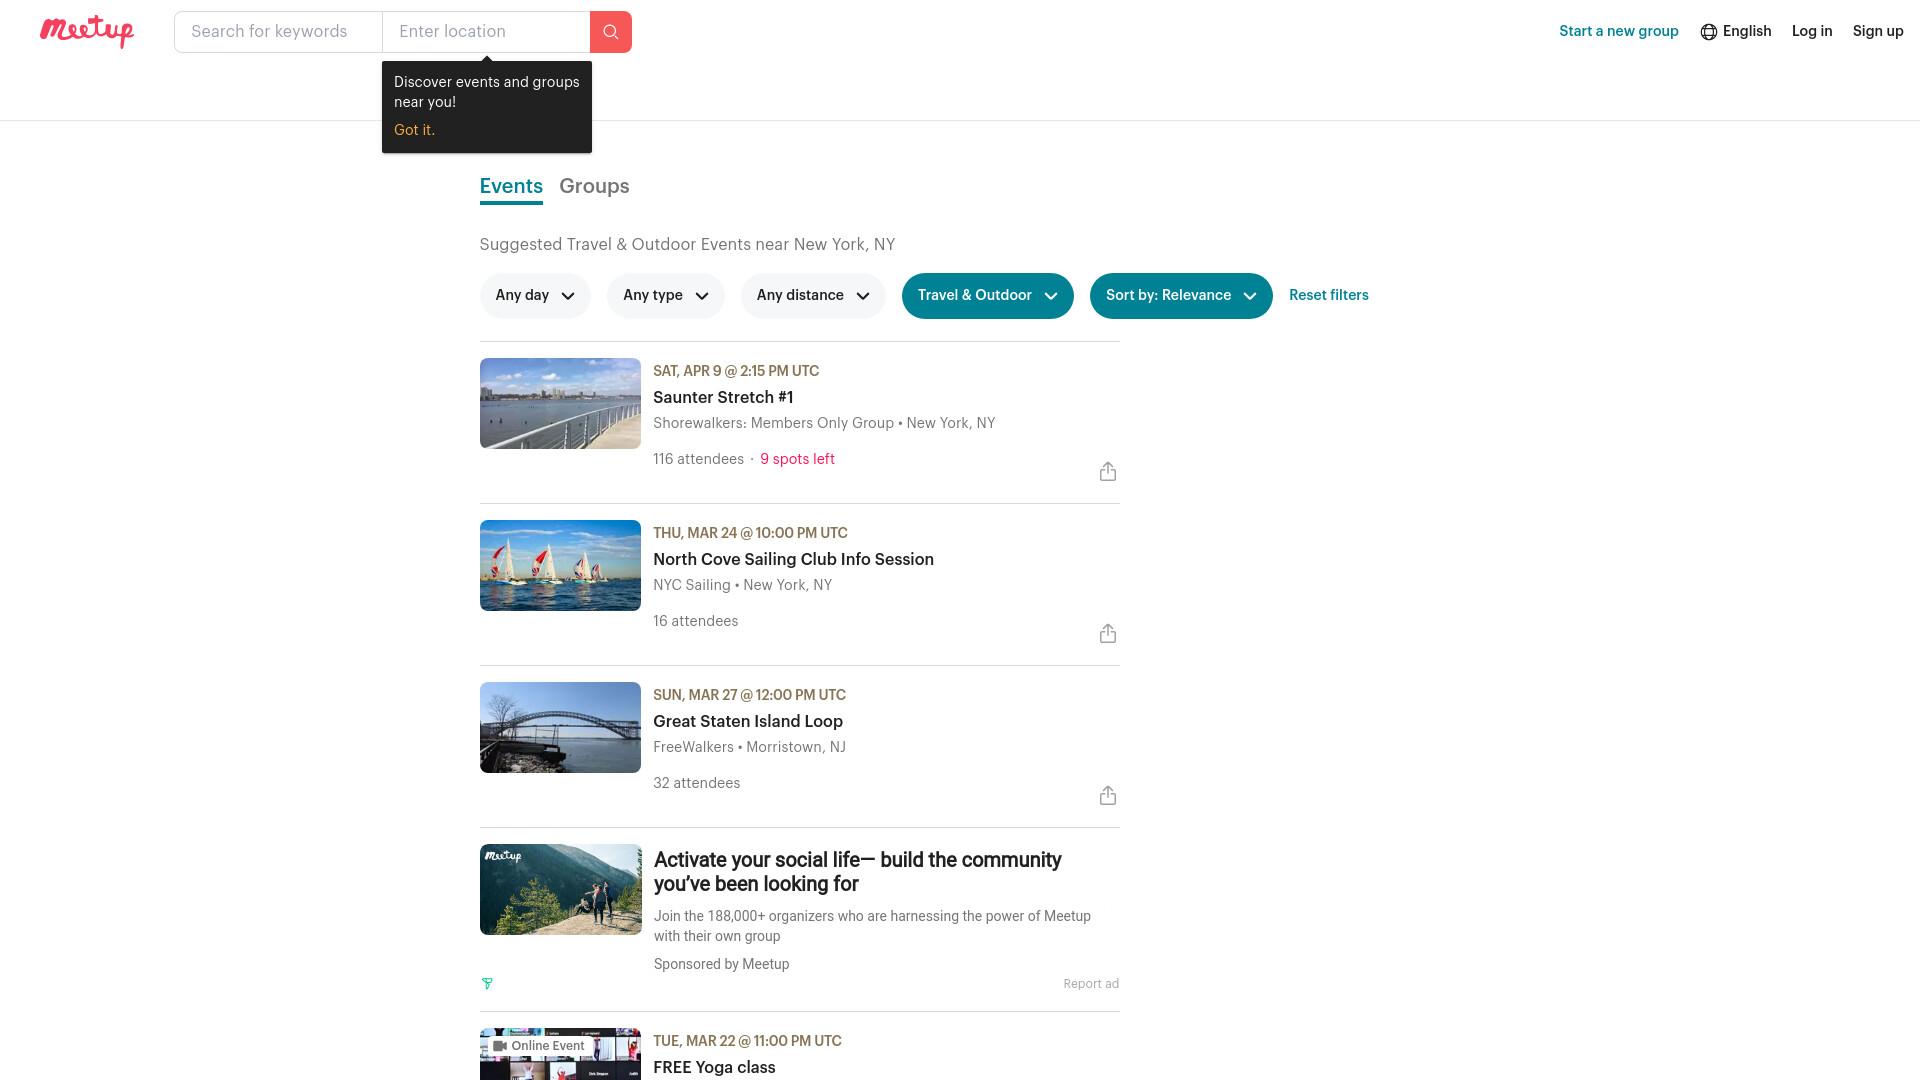Share the Great Staten Island Loop event
This screenshot has width=1920, height=1080.
tap(1108, 796)
